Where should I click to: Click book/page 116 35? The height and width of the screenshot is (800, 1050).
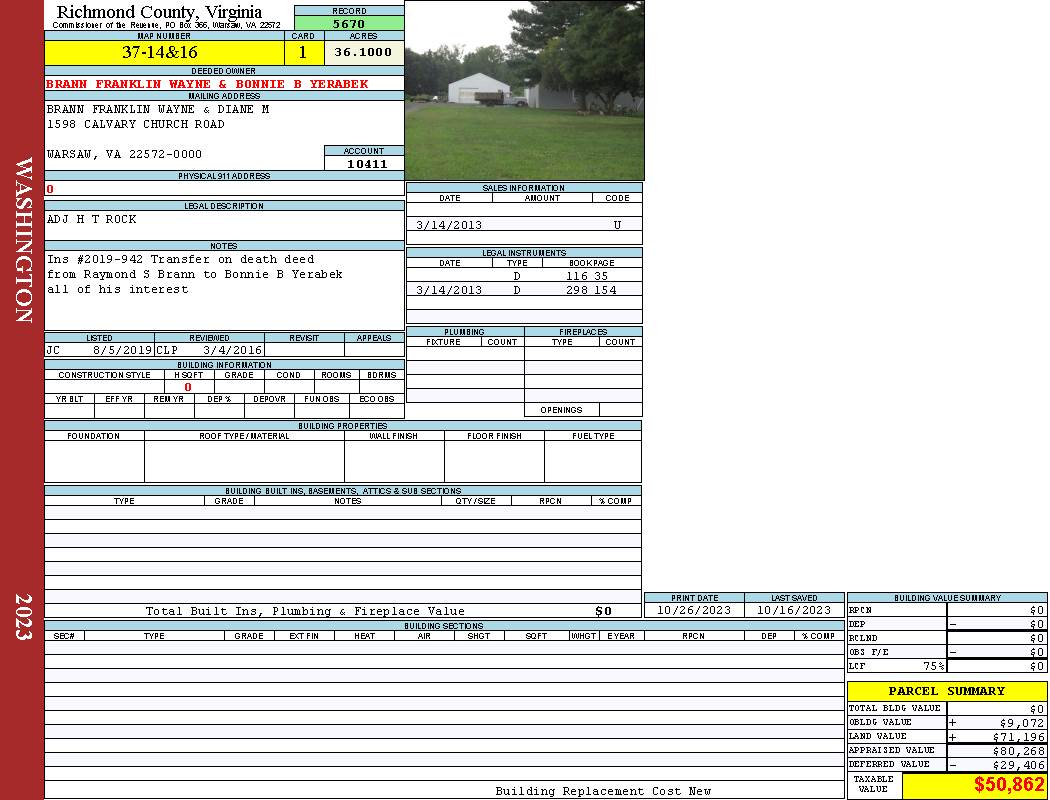click(x=587, y=276)
